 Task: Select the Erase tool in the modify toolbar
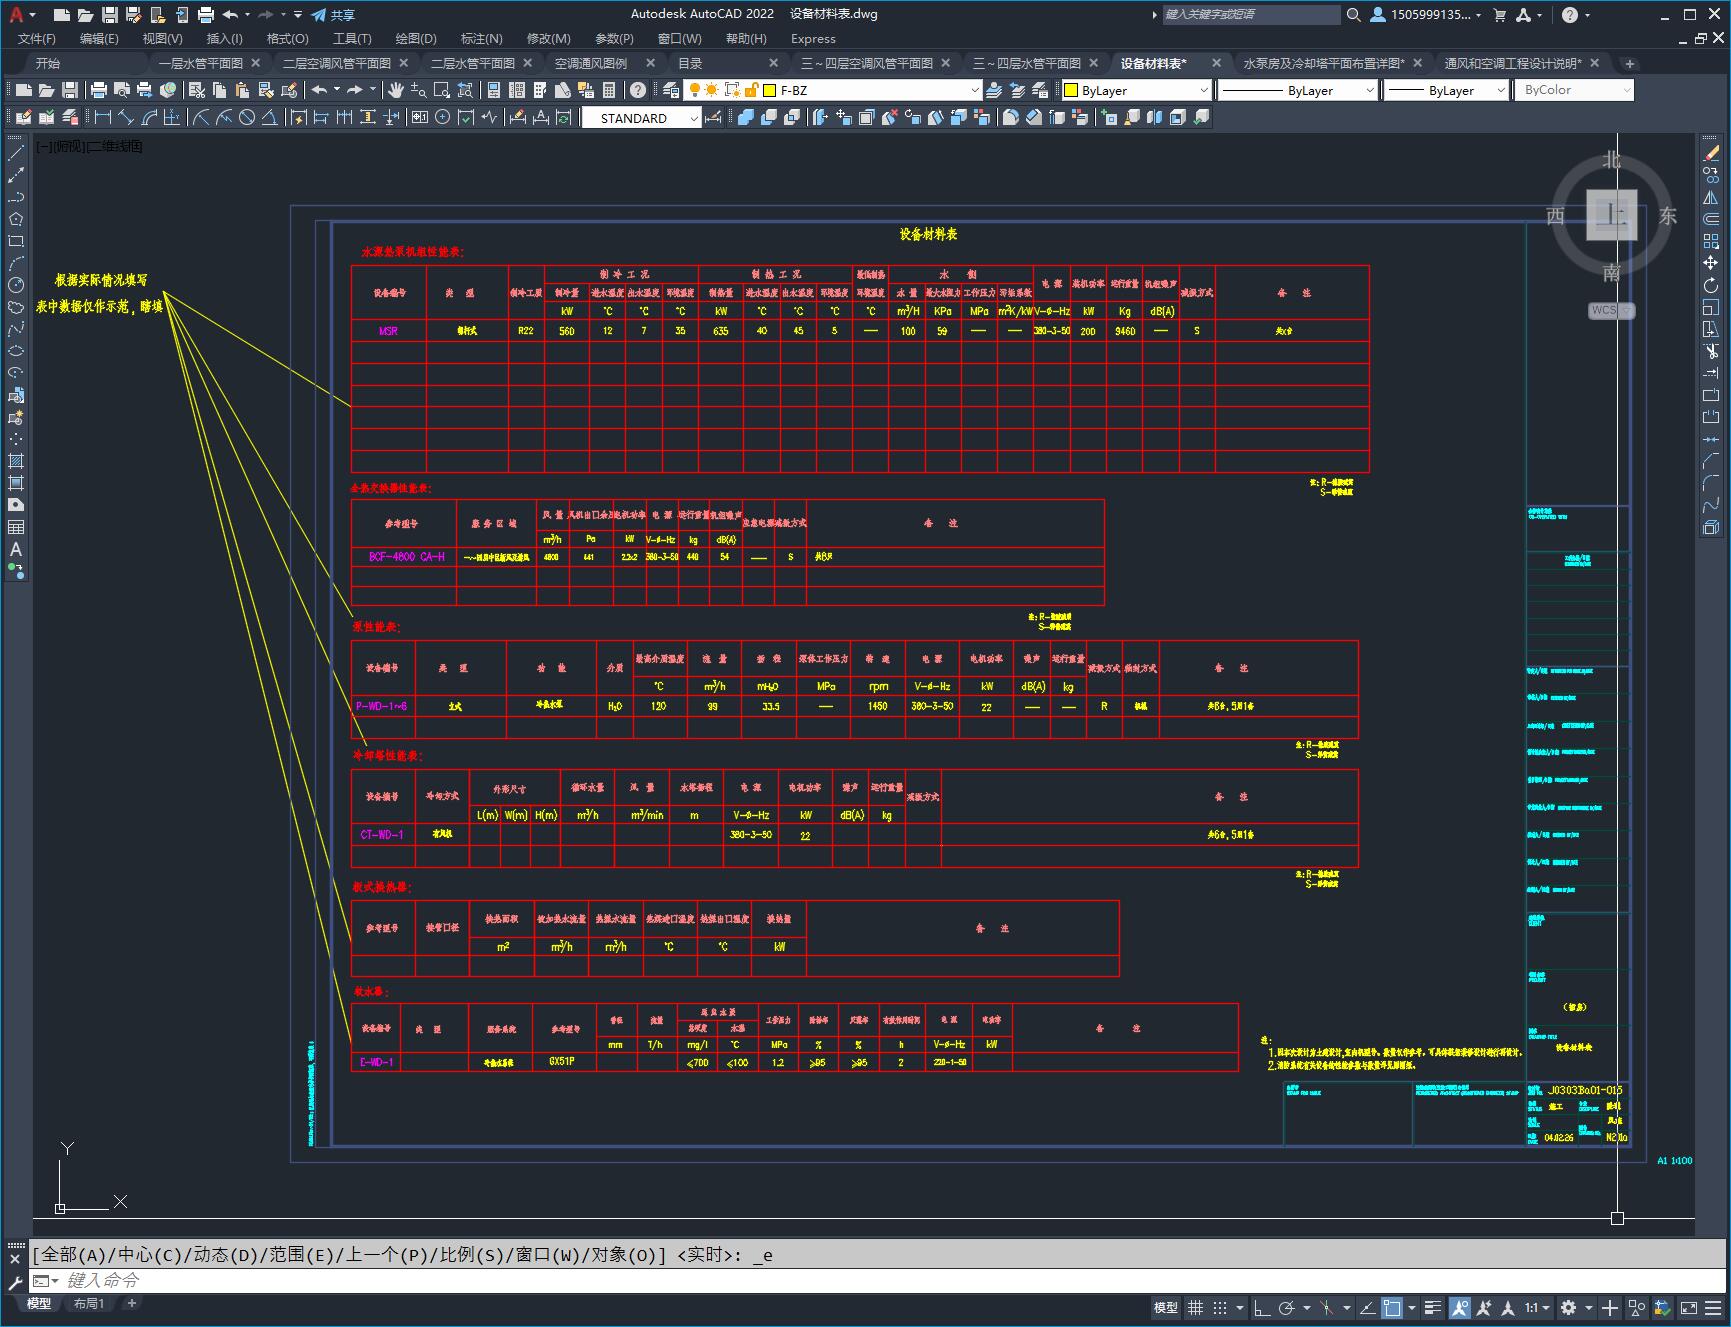(1711, 154)
